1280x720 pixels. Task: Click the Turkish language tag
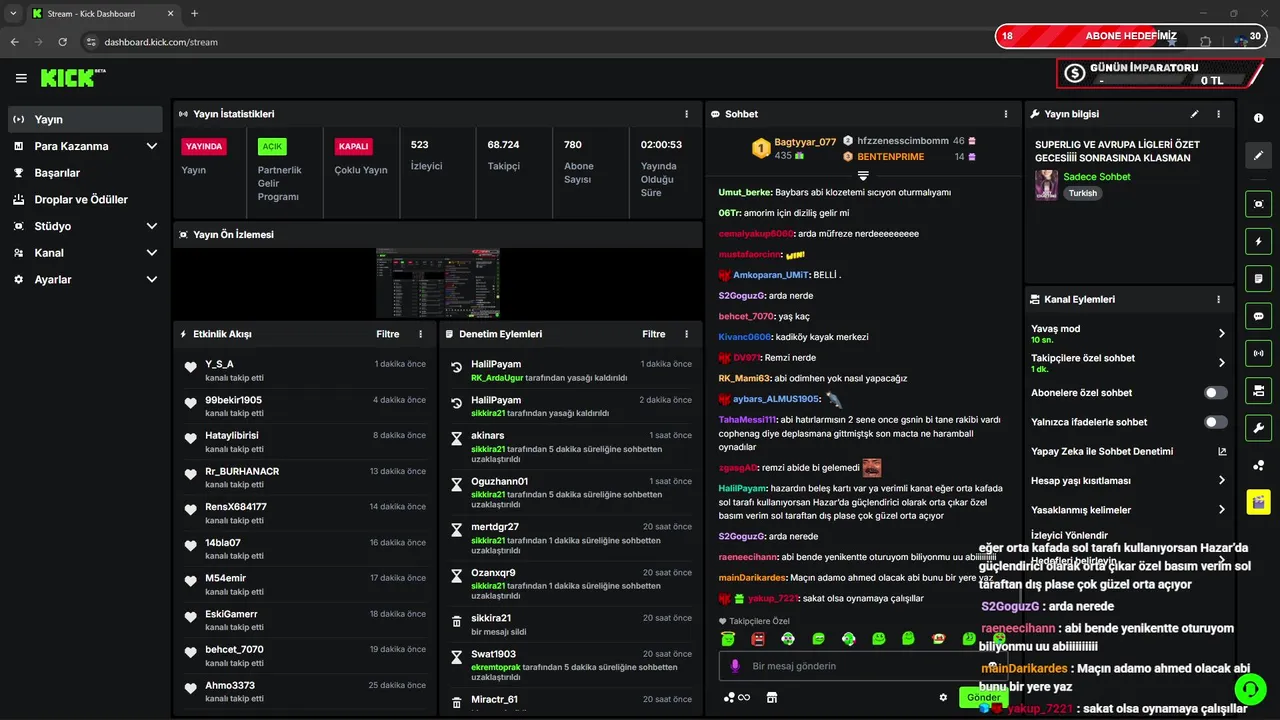1081,193
